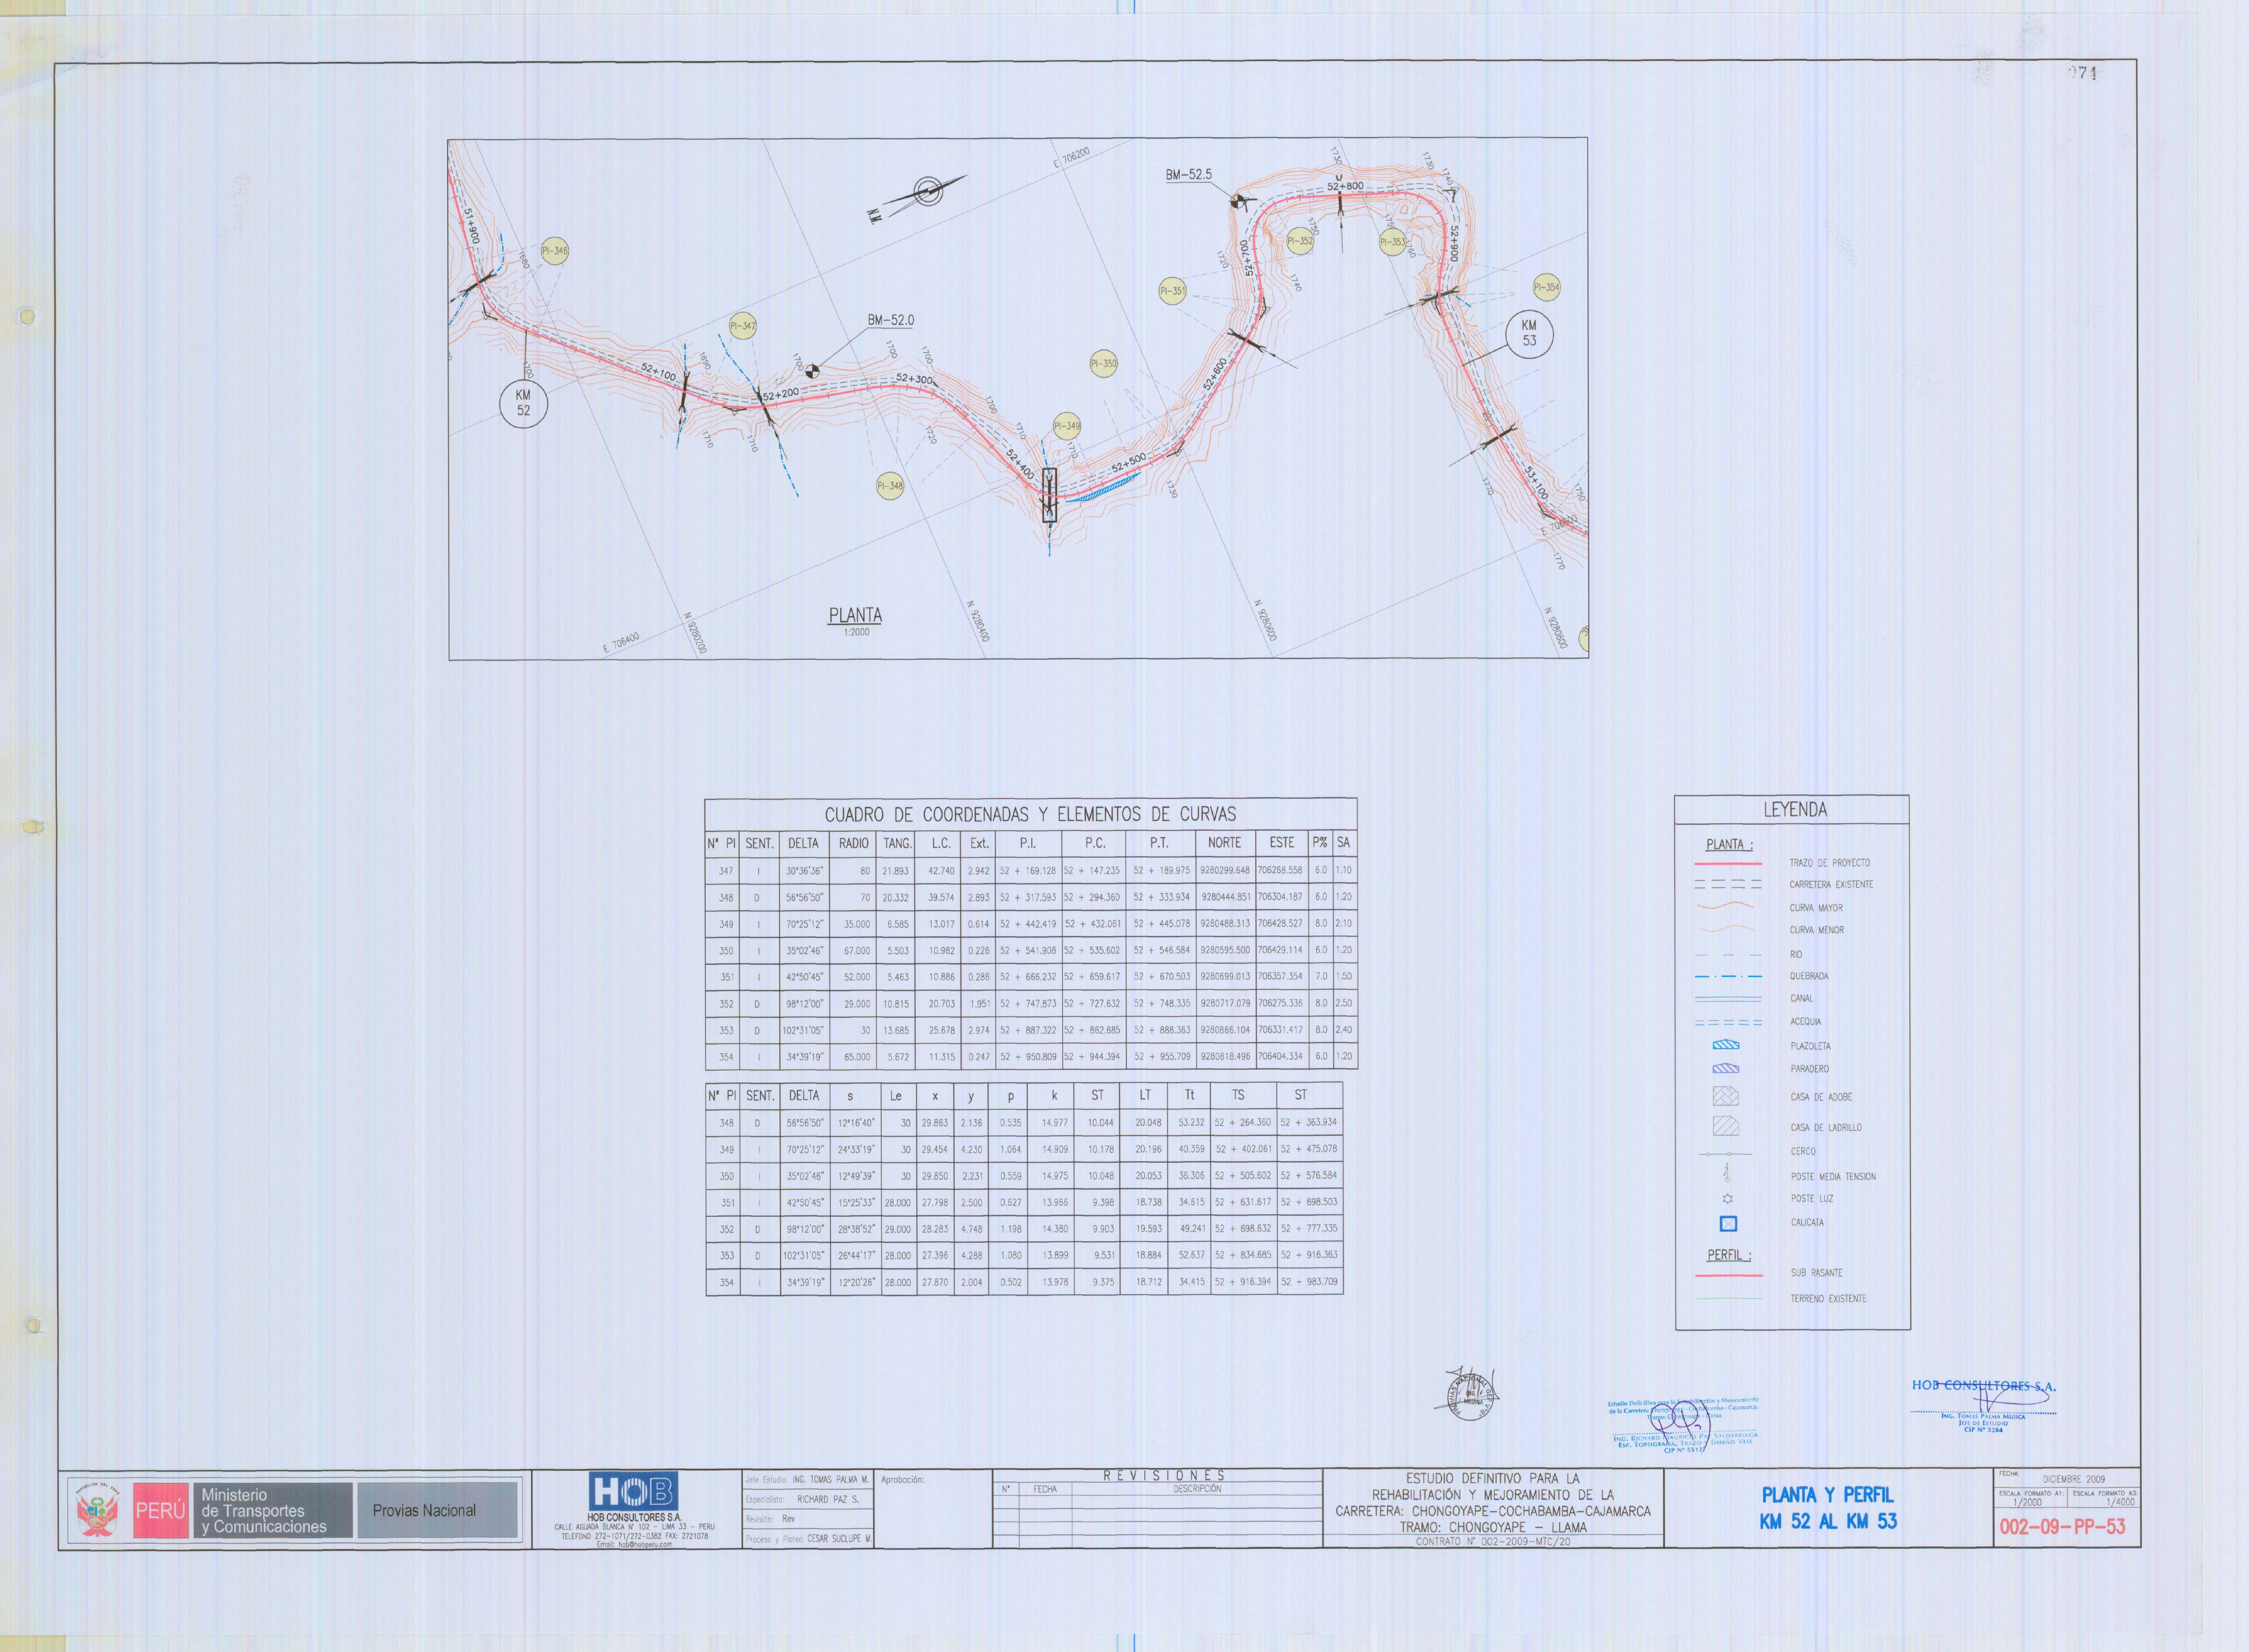Click the 9280299.648 norte value
This screenshot has height=1652, width=2249.
1225,870
